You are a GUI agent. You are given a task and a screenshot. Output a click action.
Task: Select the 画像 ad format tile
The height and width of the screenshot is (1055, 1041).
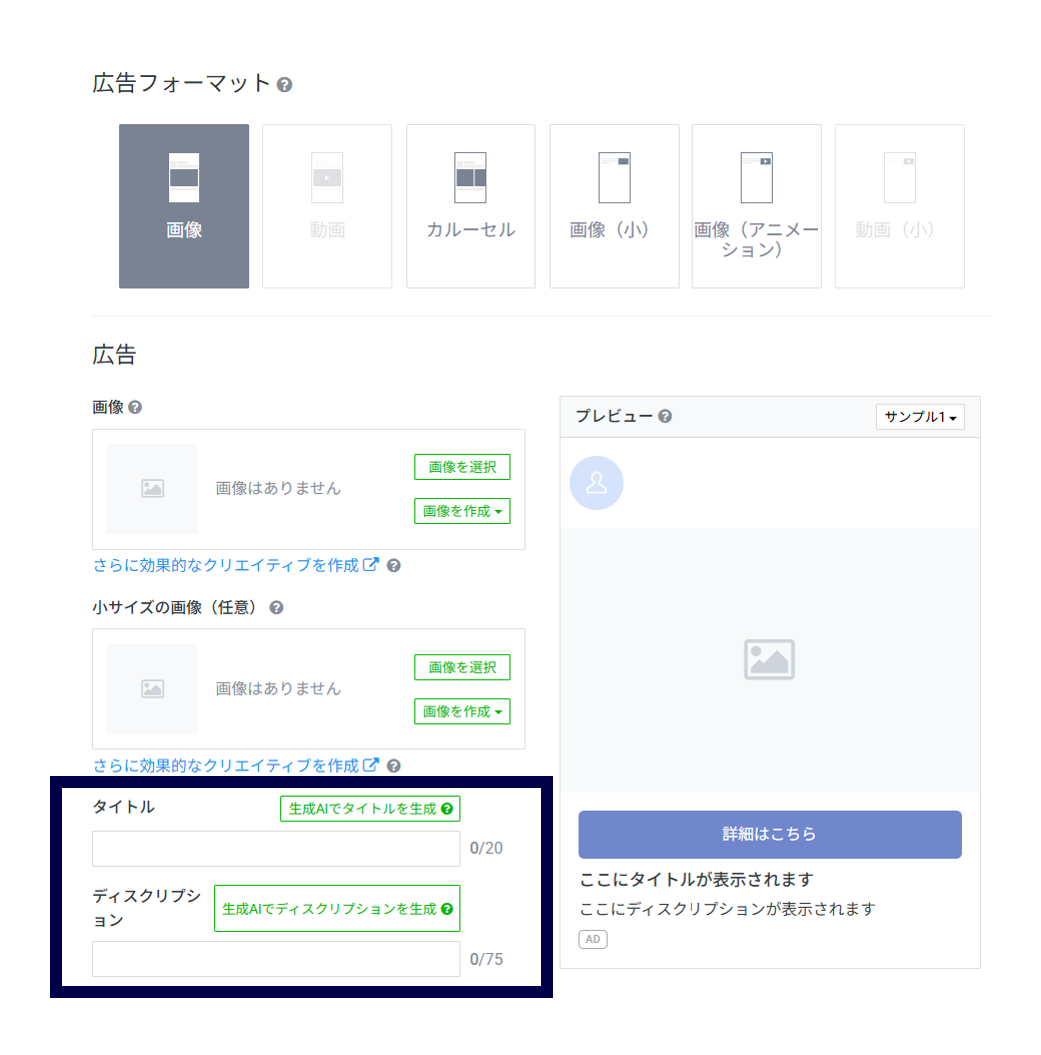point(184,206)
